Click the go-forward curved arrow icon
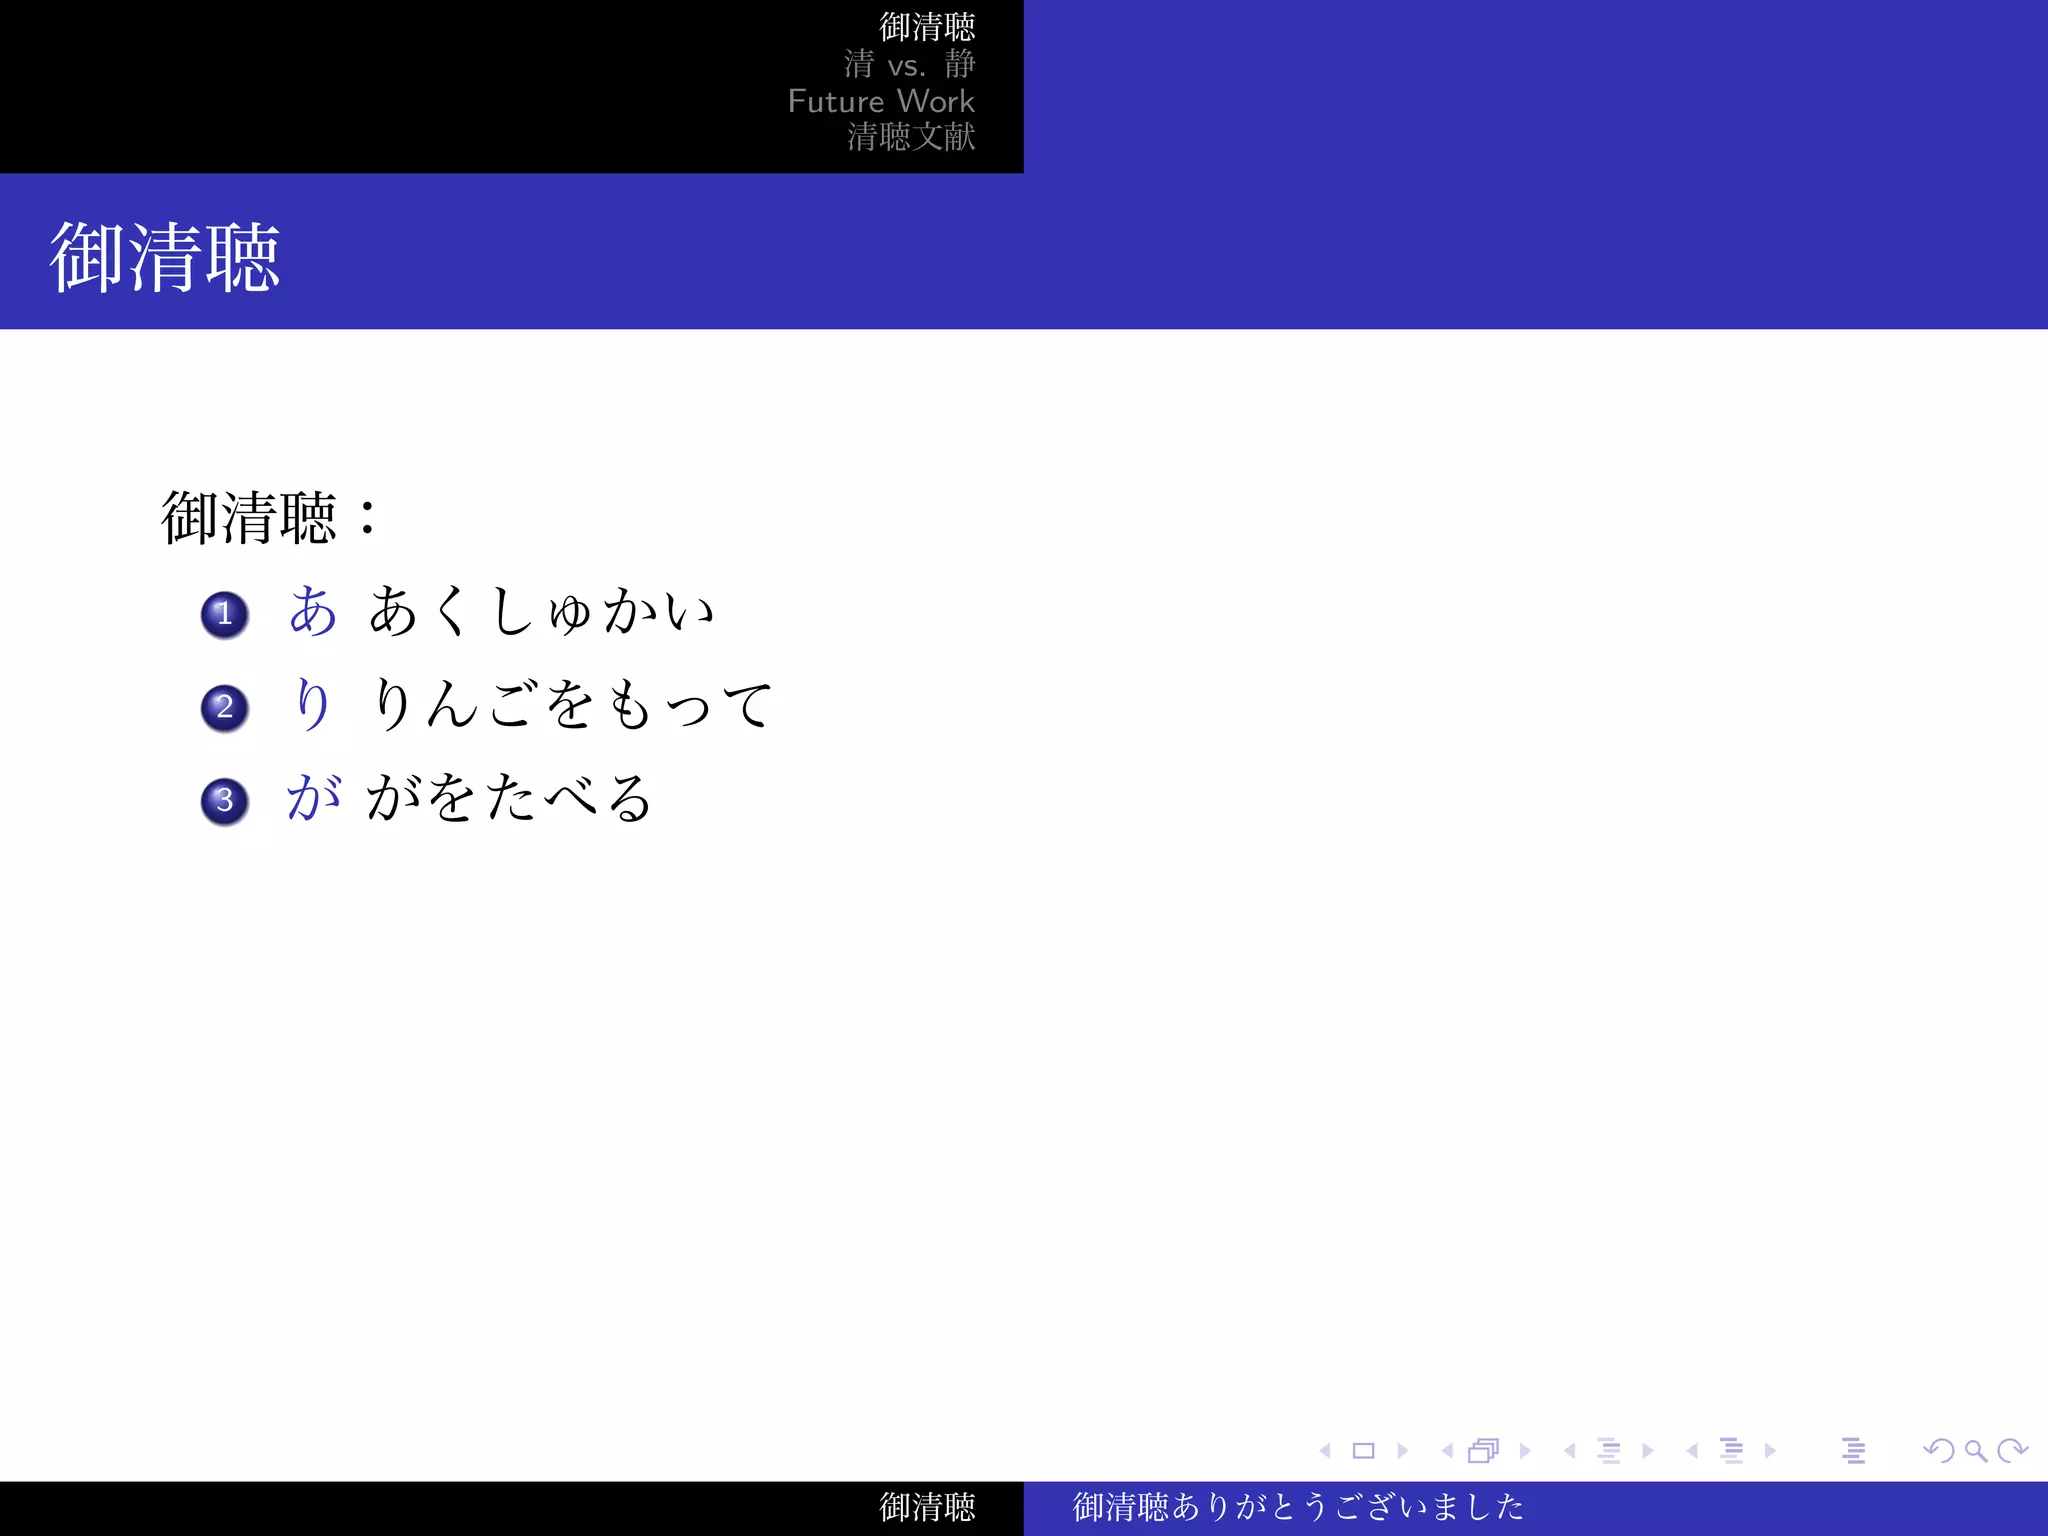 click(x=2011, y=1451)
